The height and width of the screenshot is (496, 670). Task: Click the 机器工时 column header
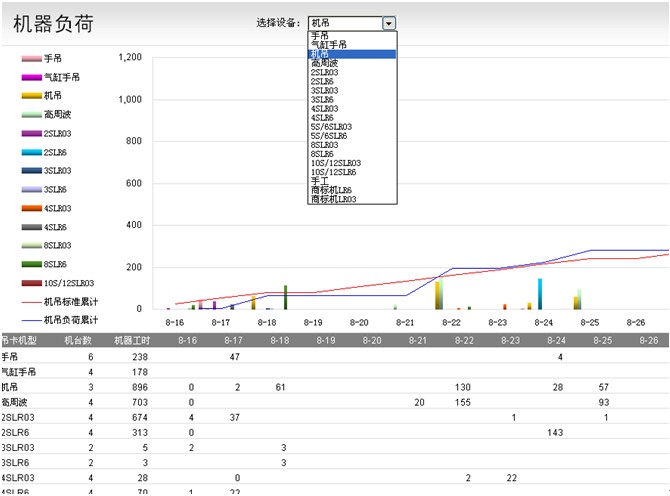[x=130, y=340]
